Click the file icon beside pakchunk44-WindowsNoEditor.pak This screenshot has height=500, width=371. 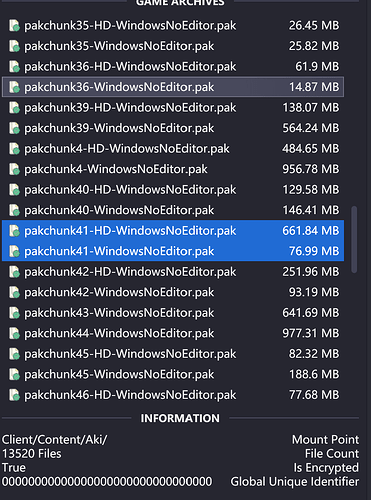(14, 333)
